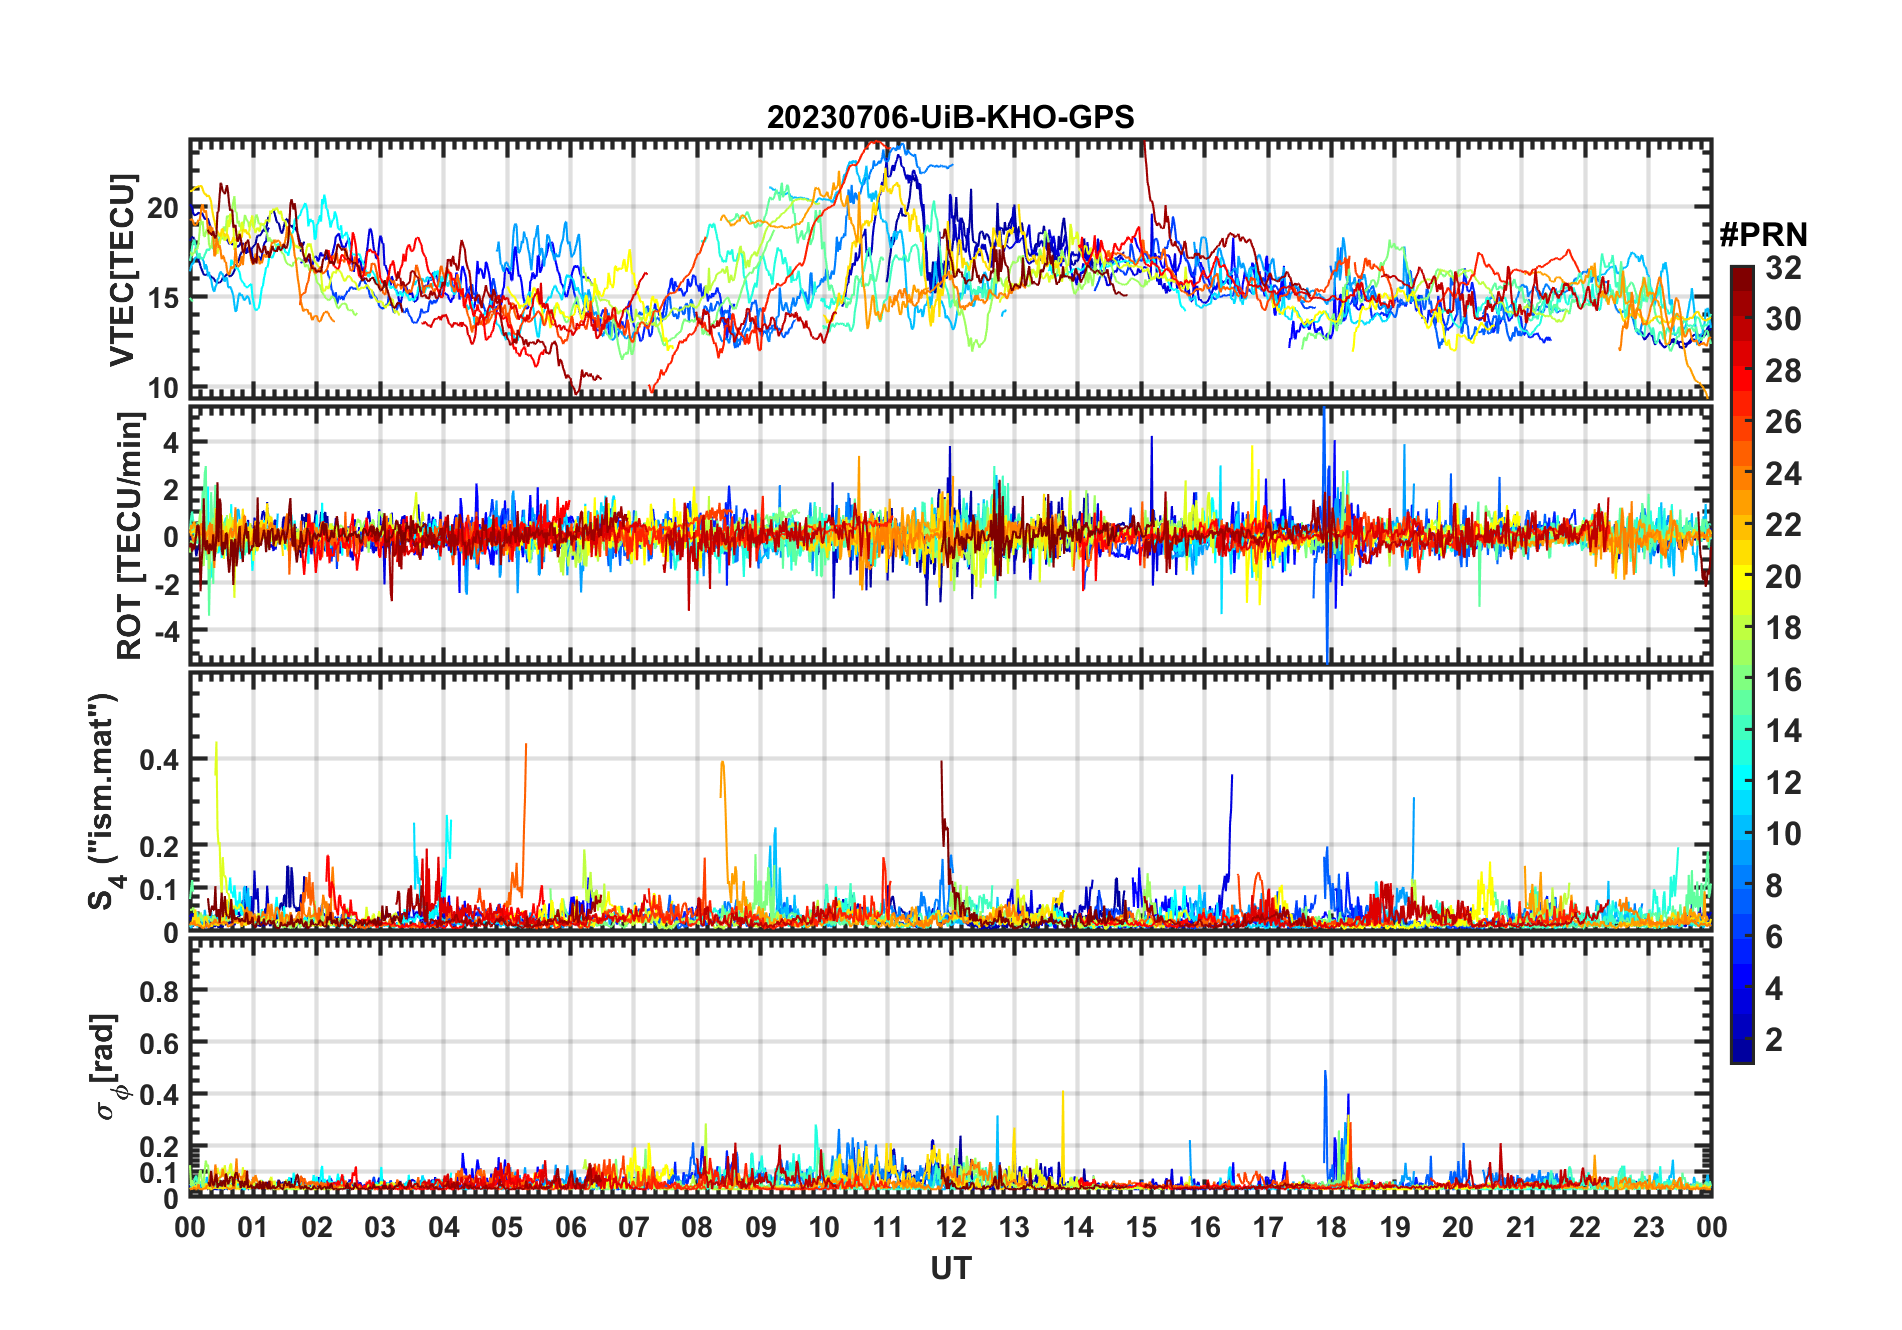
Task: Click the dark red top of PRN colorbar
Action: [1742, 275]
